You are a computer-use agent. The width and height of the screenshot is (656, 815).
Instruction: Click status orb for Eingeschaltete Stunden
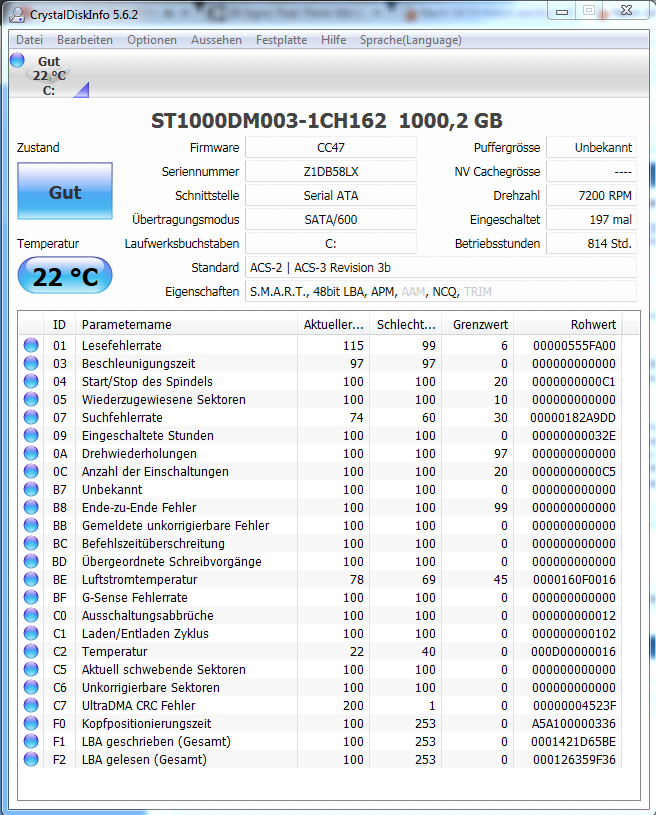[31, 435]
